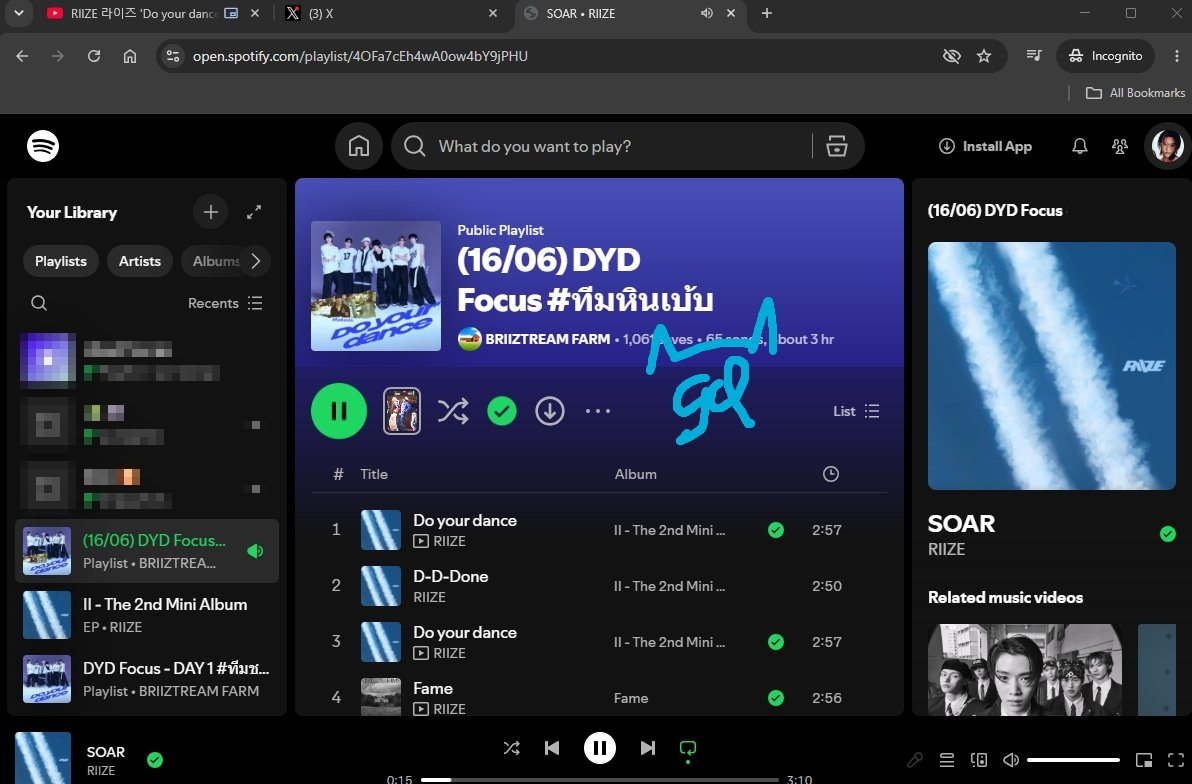
Task: Click the Spotify logo
Action: coord(43,146)
